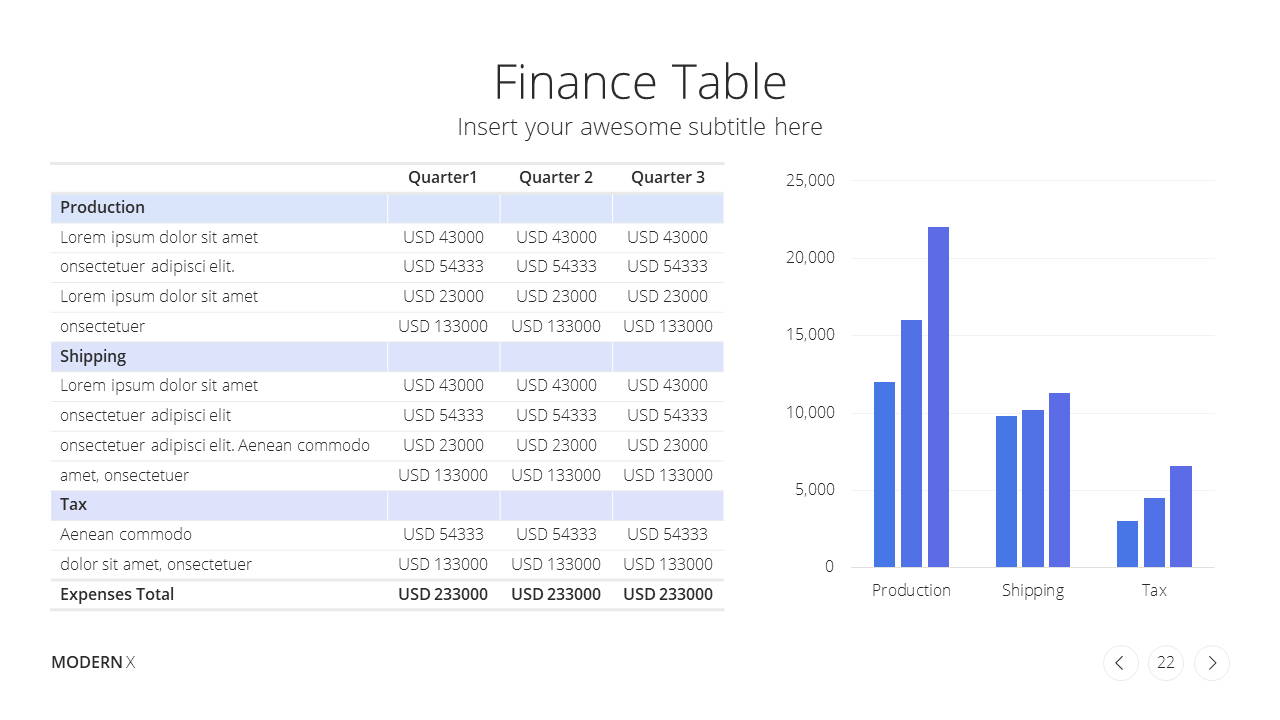Viewport: 1280px width, 720px height.
Task: Select the Production section header row
Action: tap(387, 208)
